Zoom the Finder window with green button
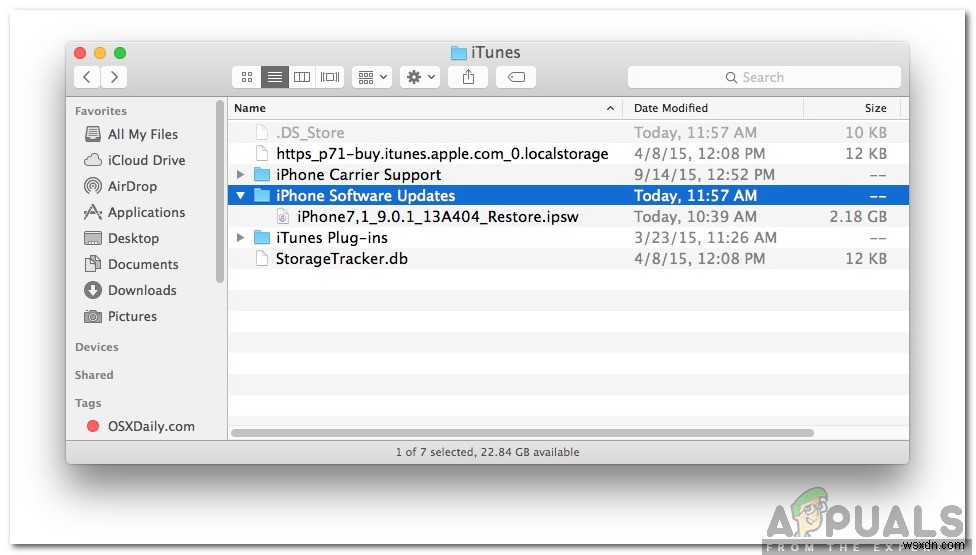The height and width of the screenshot is (555, 976). coord(120,53)
